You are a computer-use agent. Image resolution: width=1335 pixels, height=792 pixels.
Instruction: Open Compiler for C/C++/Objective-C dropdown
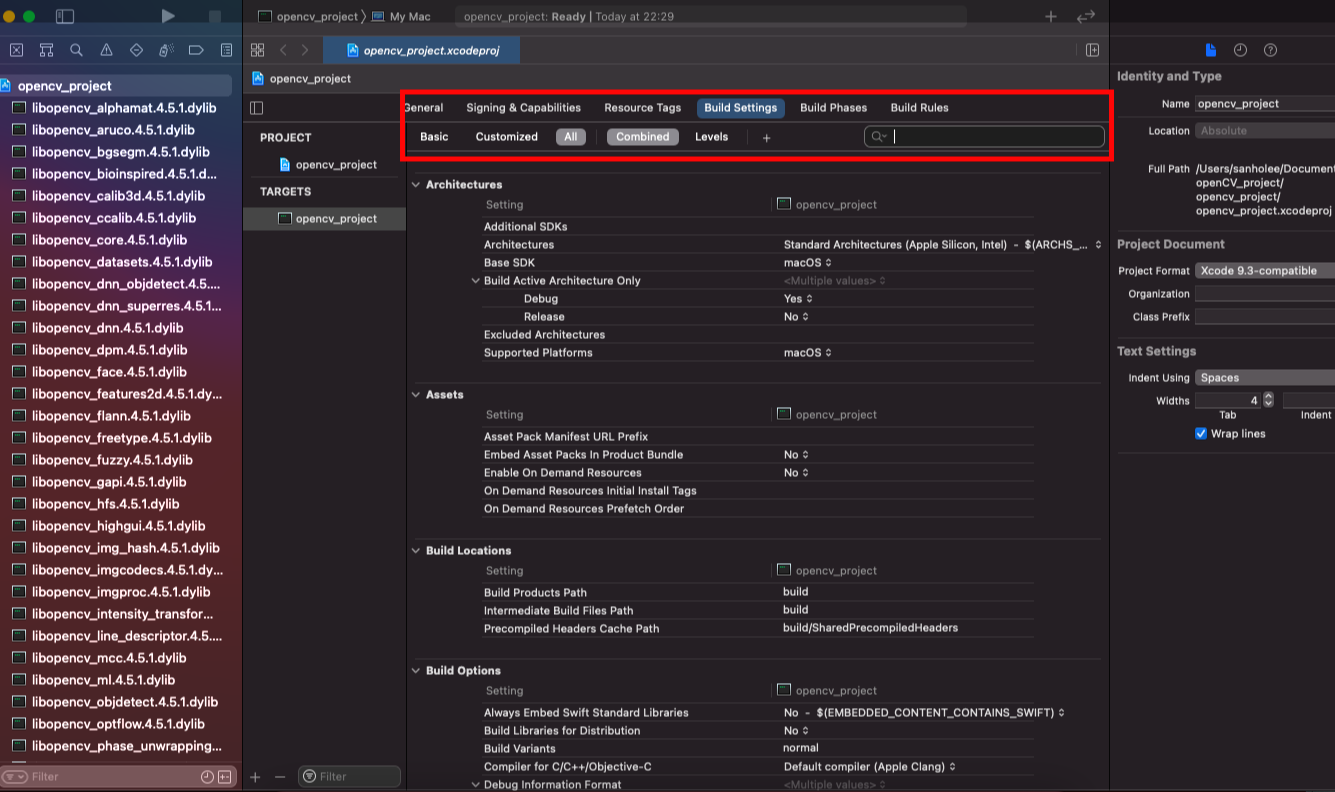(x=870, y=767)
